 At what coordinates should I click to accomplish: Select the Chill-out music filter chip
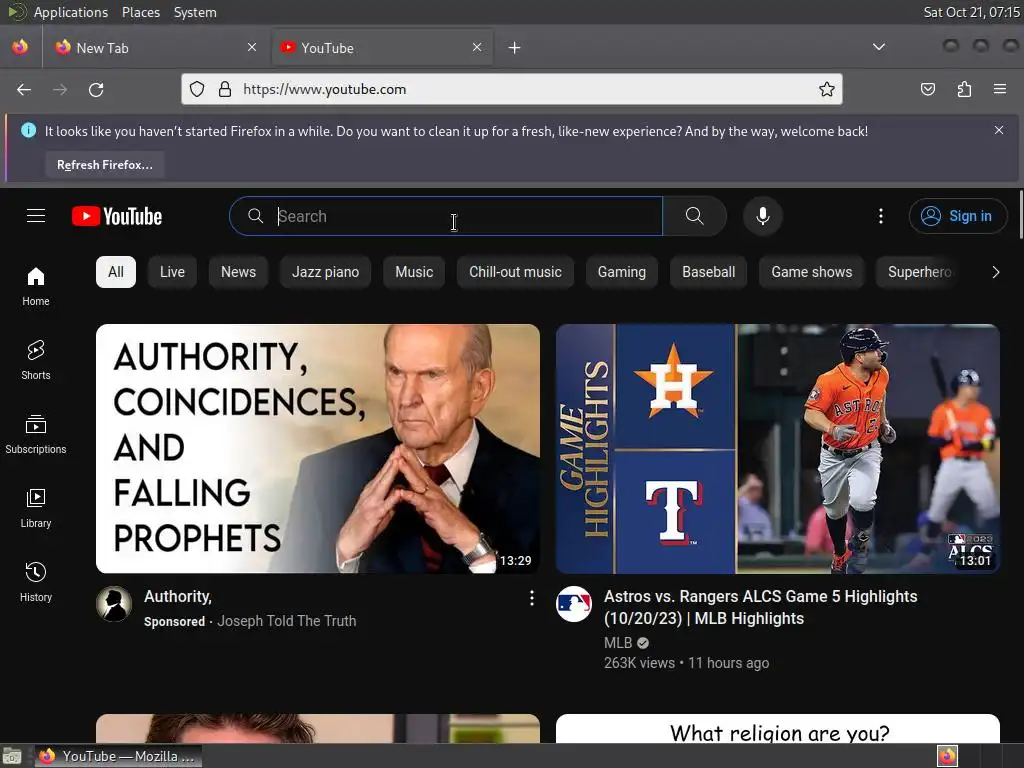pyautogui.click(x=515, y=272)
